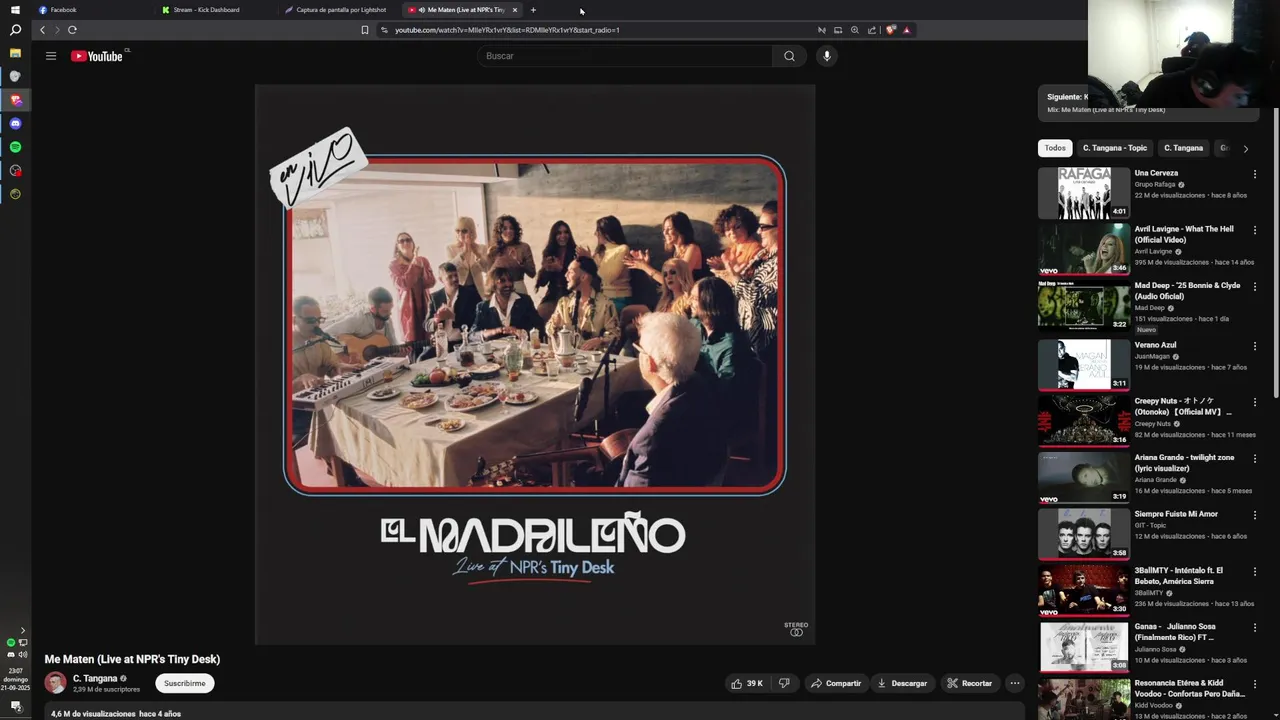Dislike the video with thumbs down

coord(784,683)
